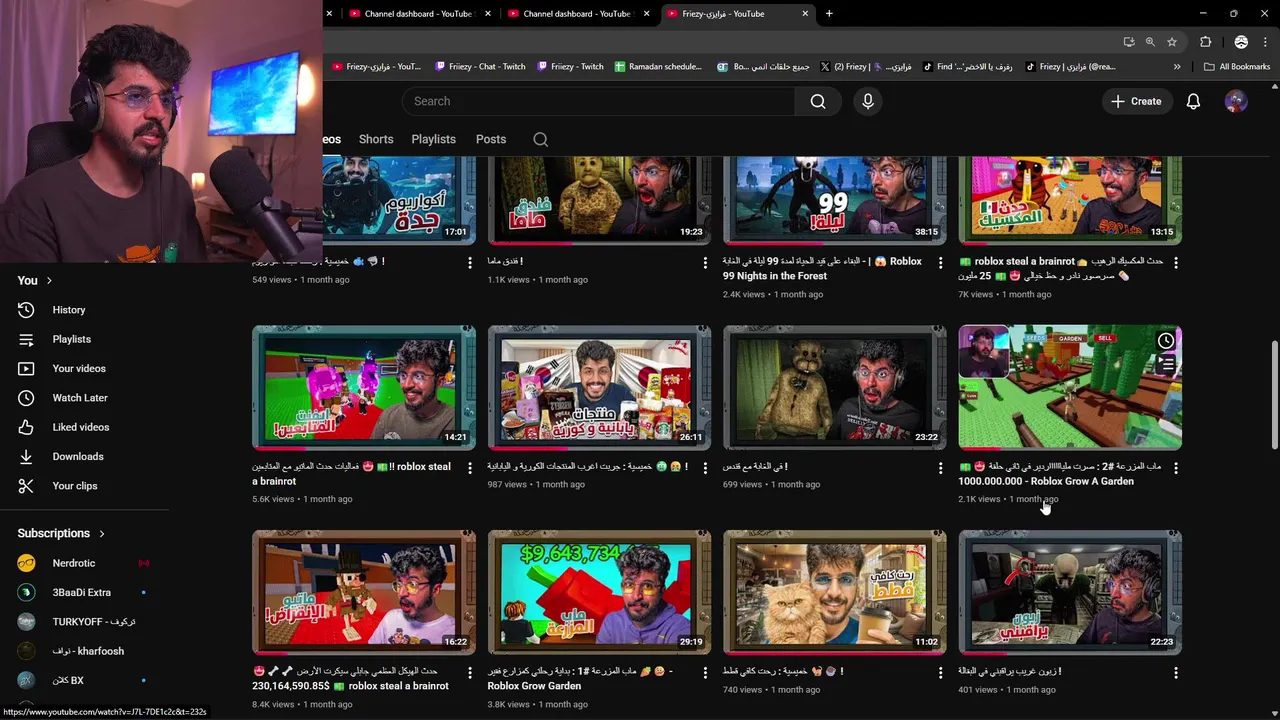Switch to the Shorts tab

point(376,139)
